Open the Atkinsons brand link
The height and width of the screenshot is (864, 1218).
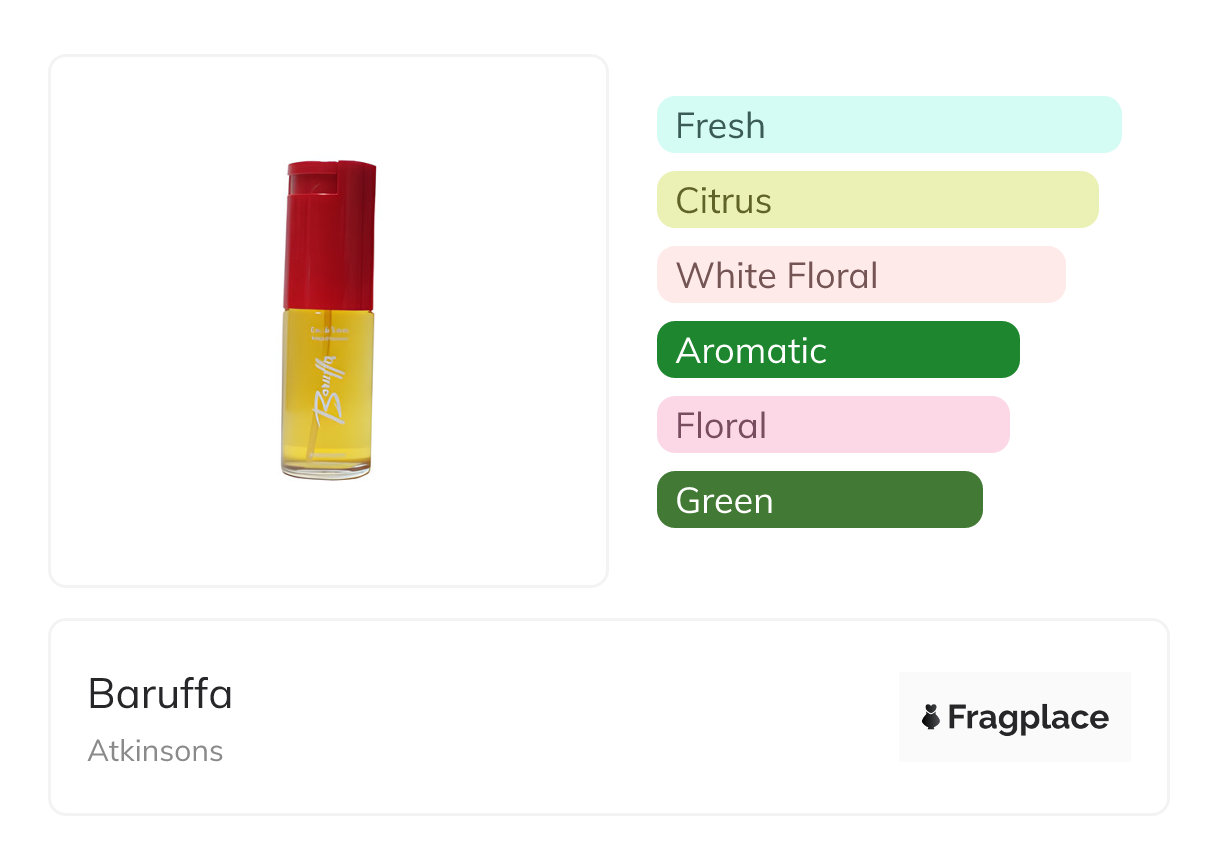(155, 751)
